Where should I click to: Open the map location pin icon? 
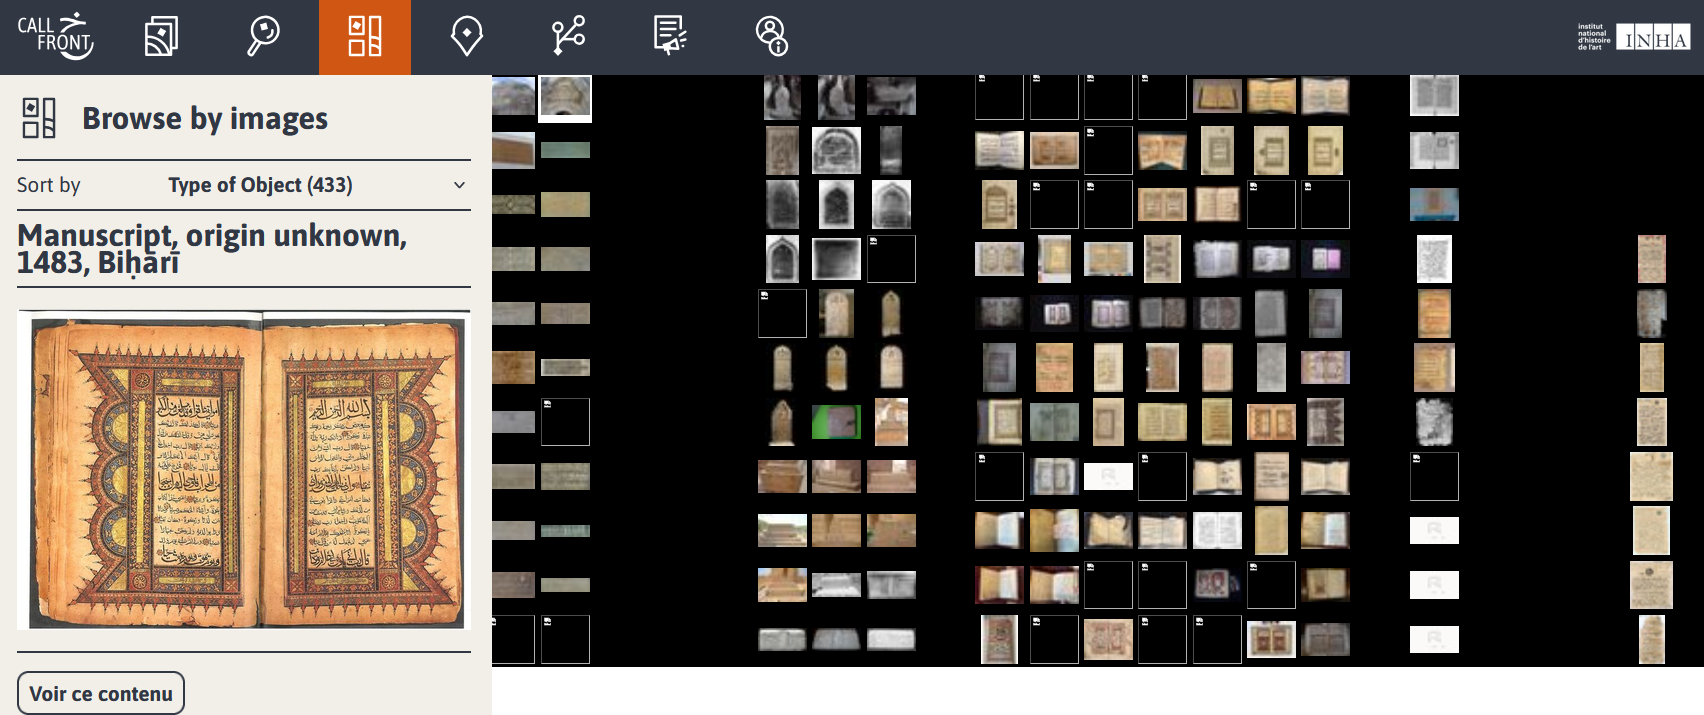[x=467, y=37]
